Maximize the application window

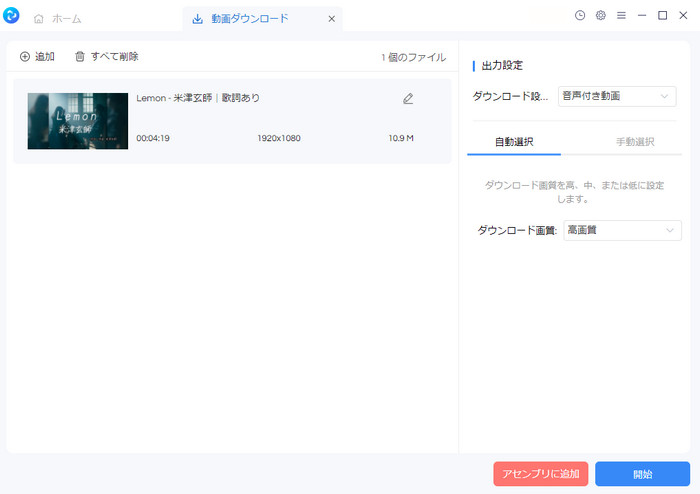coord(662,16)
